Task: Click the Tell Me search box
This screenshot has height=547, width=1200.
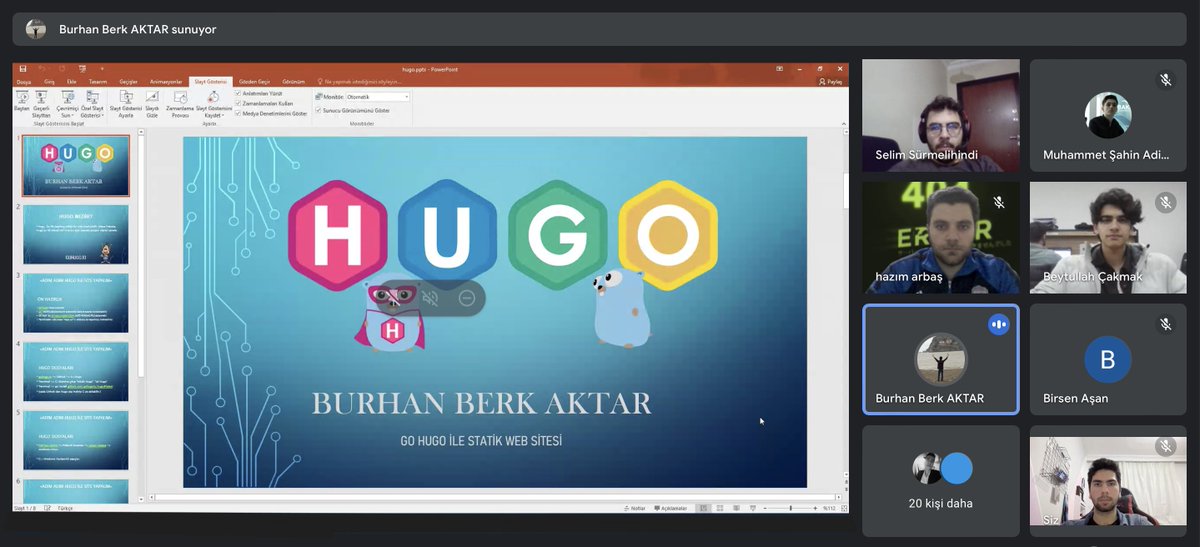Action: (x=359, y=81)
